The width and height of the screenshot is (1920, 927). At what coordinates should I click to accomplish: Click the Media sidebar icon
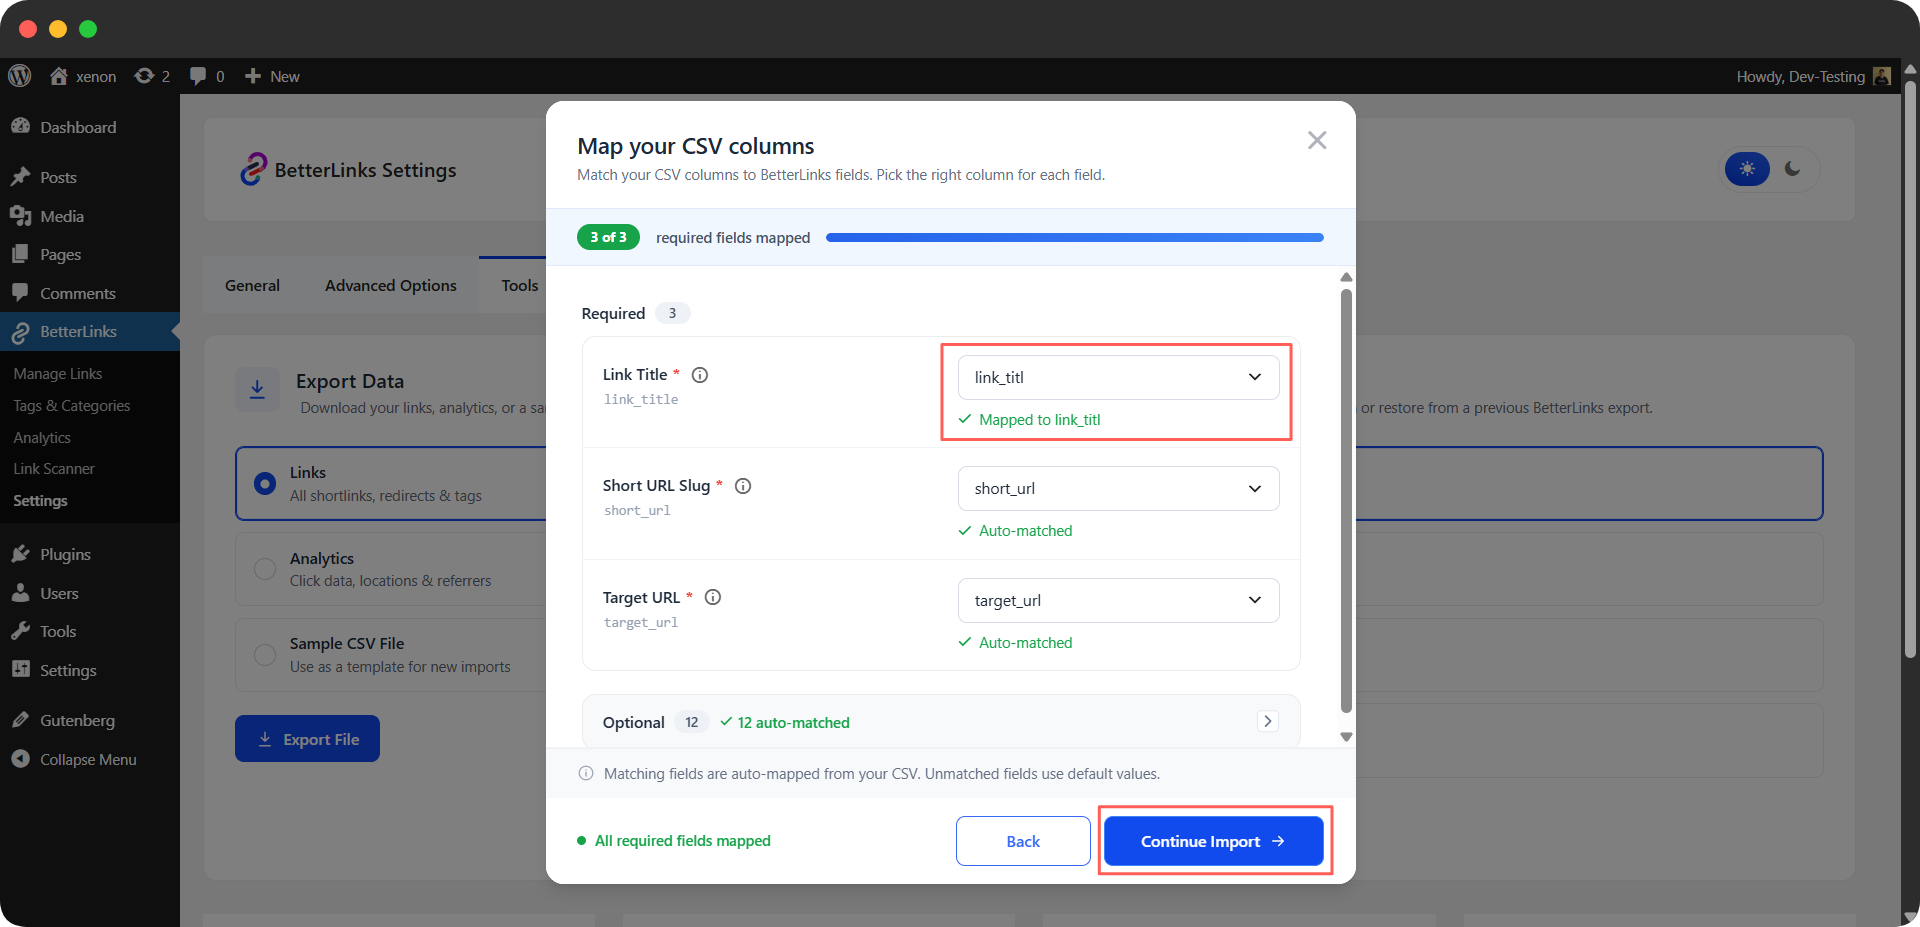[x=20, y=216]
